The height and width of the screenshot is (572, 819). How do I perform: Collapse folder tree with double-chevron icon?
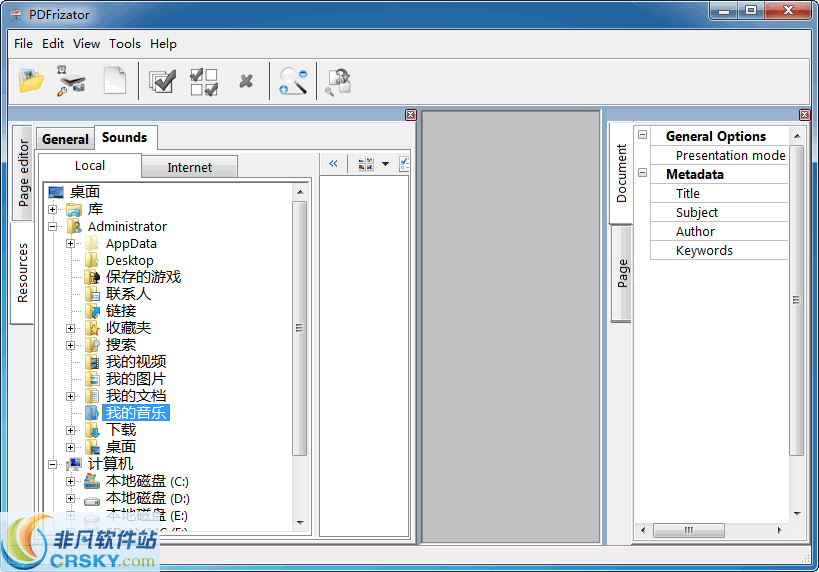click(333, 164)
